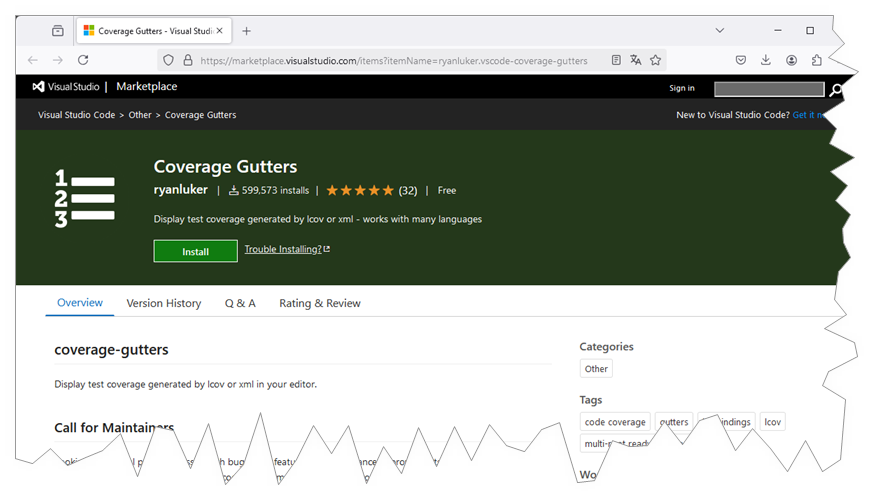Screen dimensions: 874x501
Task: Open the Other breadcrumb link
Action: 140,115
